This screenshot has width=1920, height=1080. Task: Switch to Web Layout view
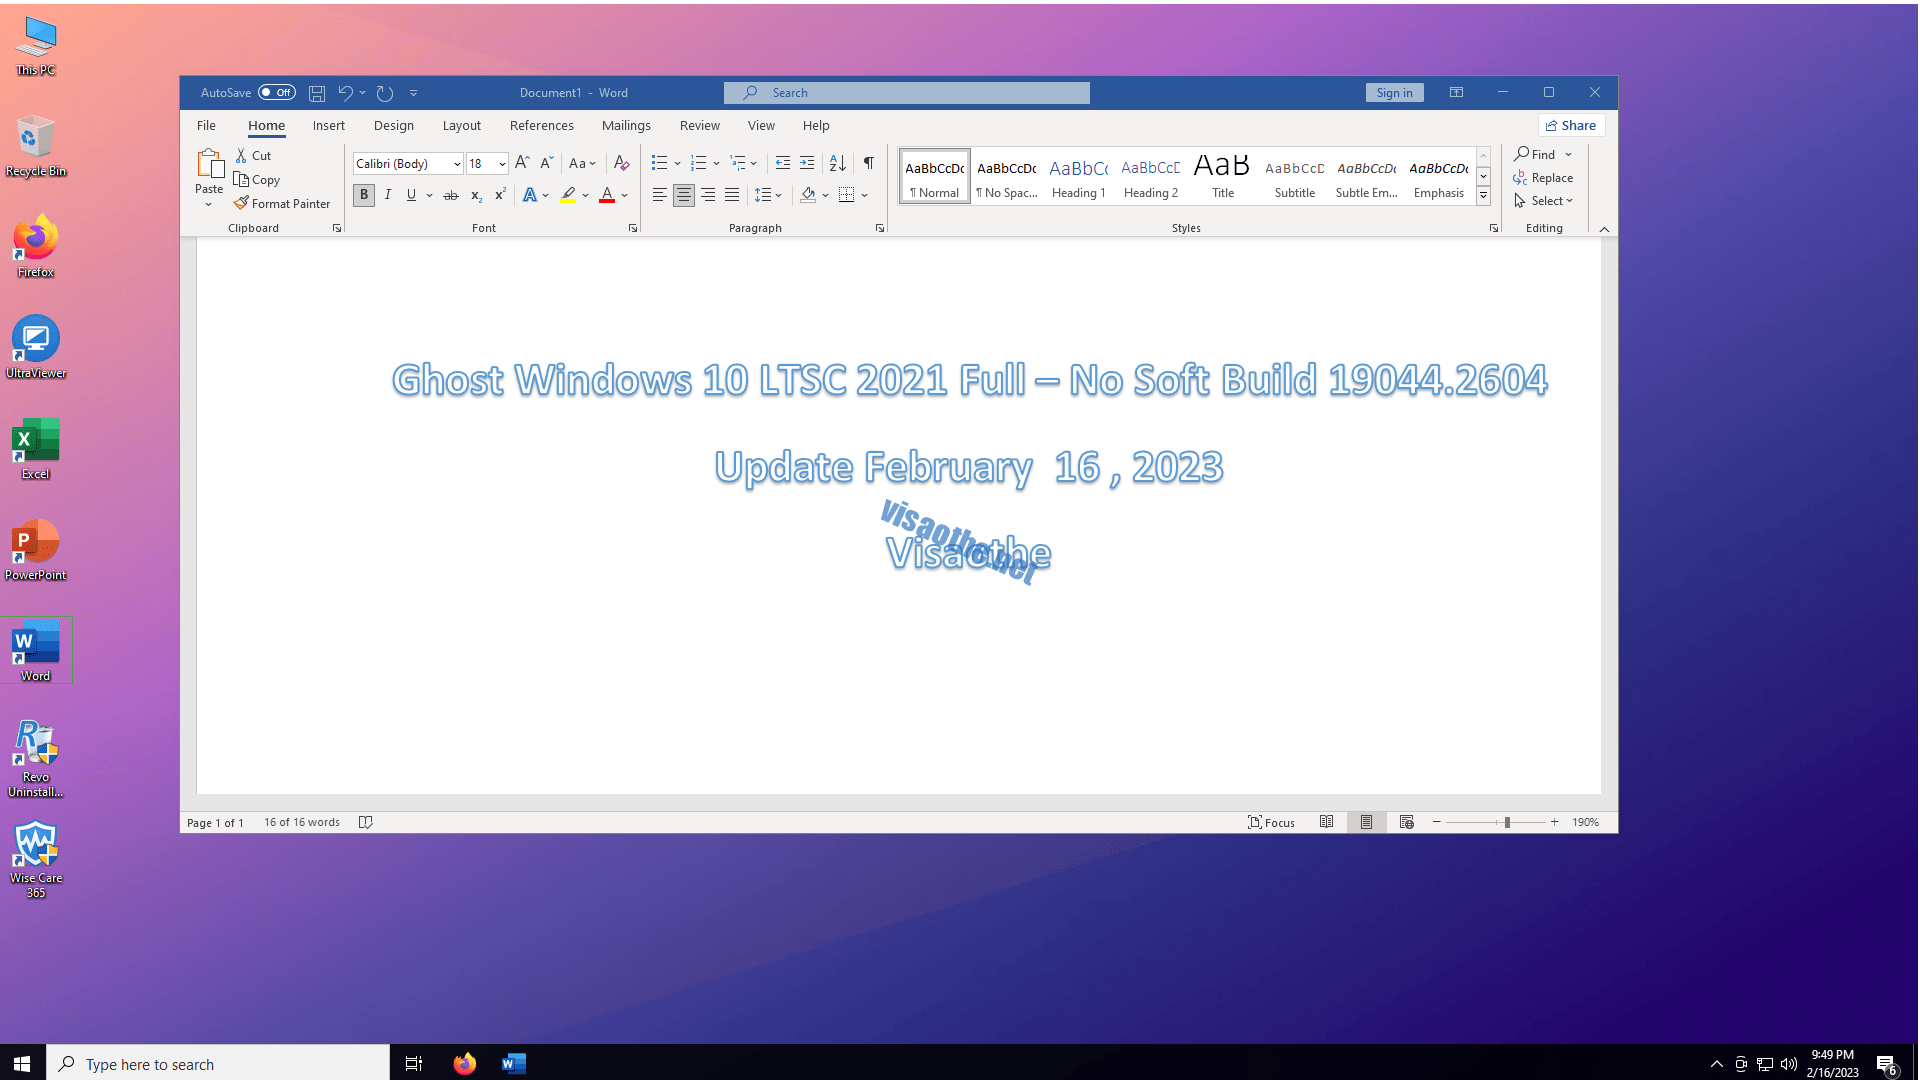1407,822
